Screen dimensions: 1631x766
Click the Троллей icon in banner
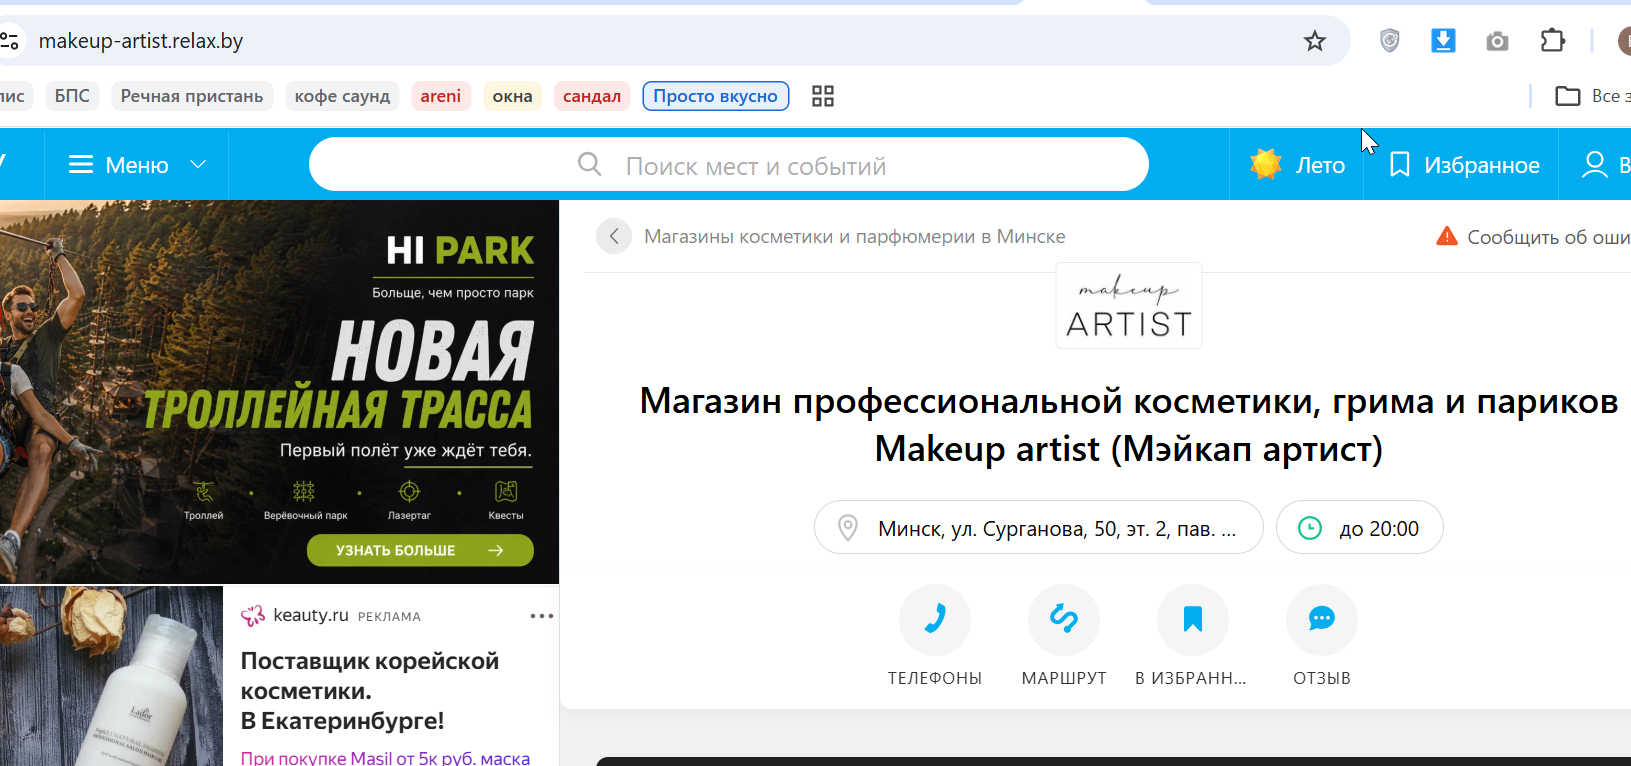click(x=204, y=491)
